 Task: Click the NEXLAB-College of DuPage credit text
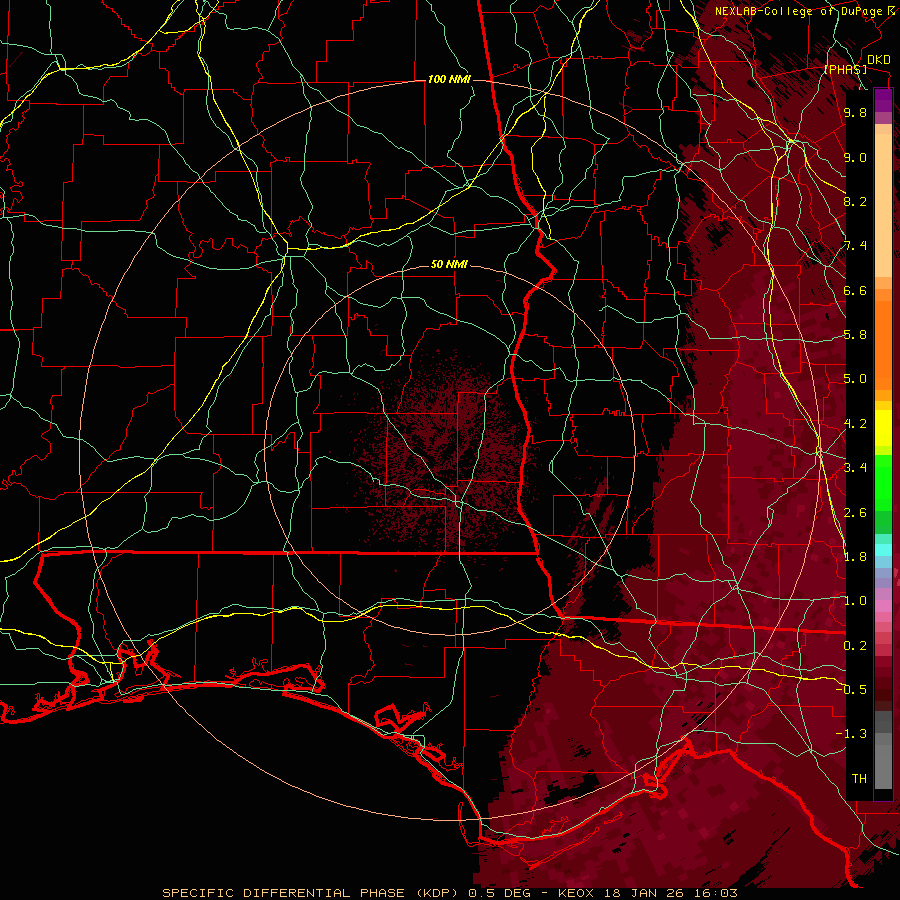(798, 11)
